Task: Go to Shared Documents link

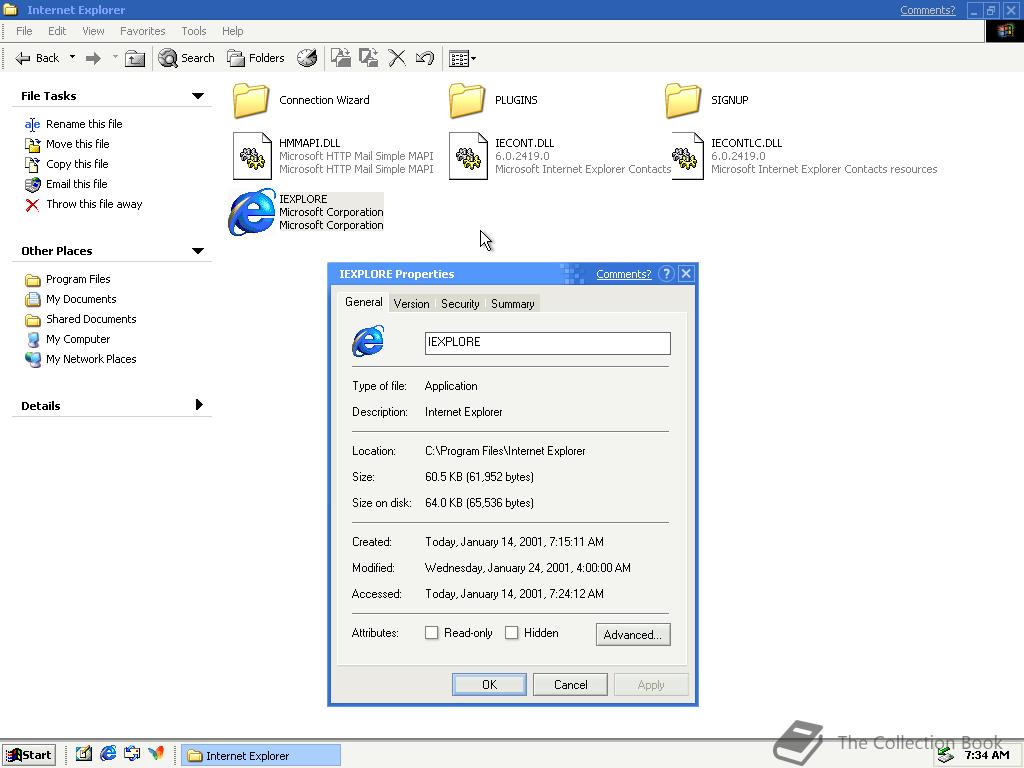Action: click(91, 319)
